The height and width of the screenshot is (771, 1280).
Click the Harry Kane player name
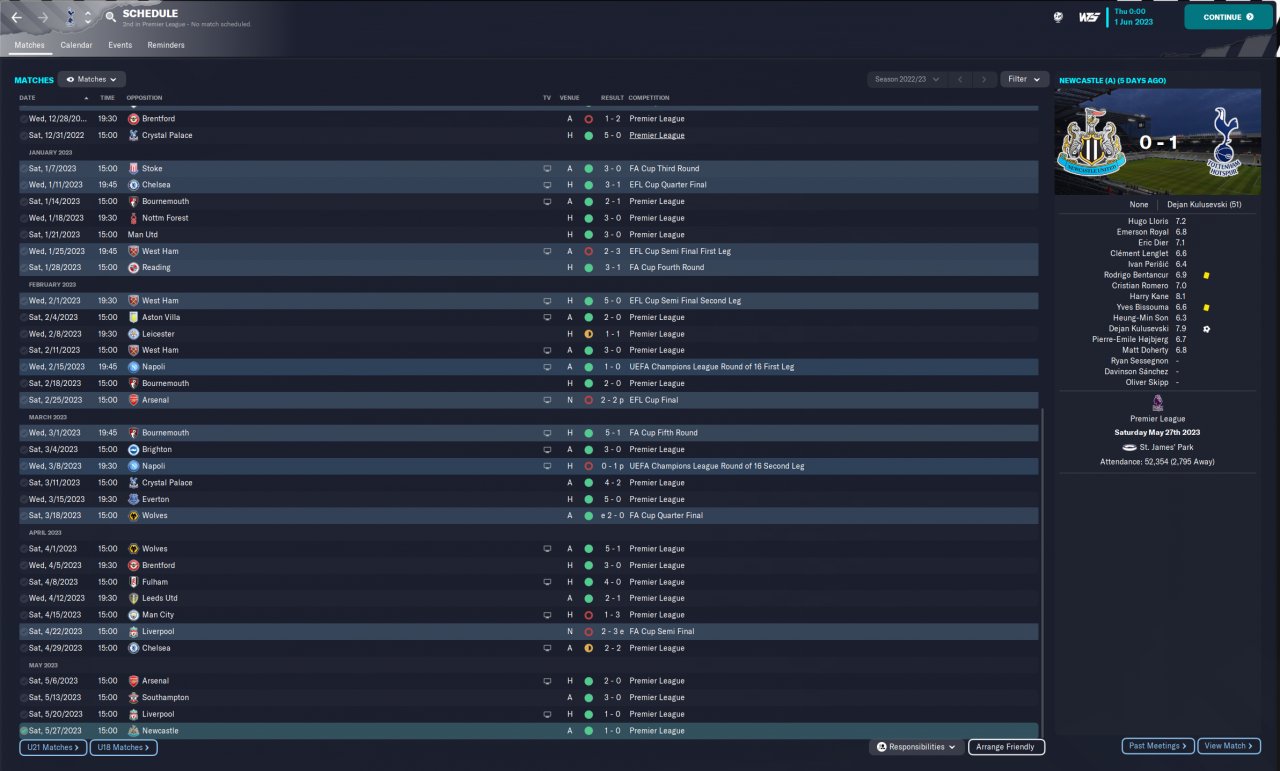pos(1149,296)
